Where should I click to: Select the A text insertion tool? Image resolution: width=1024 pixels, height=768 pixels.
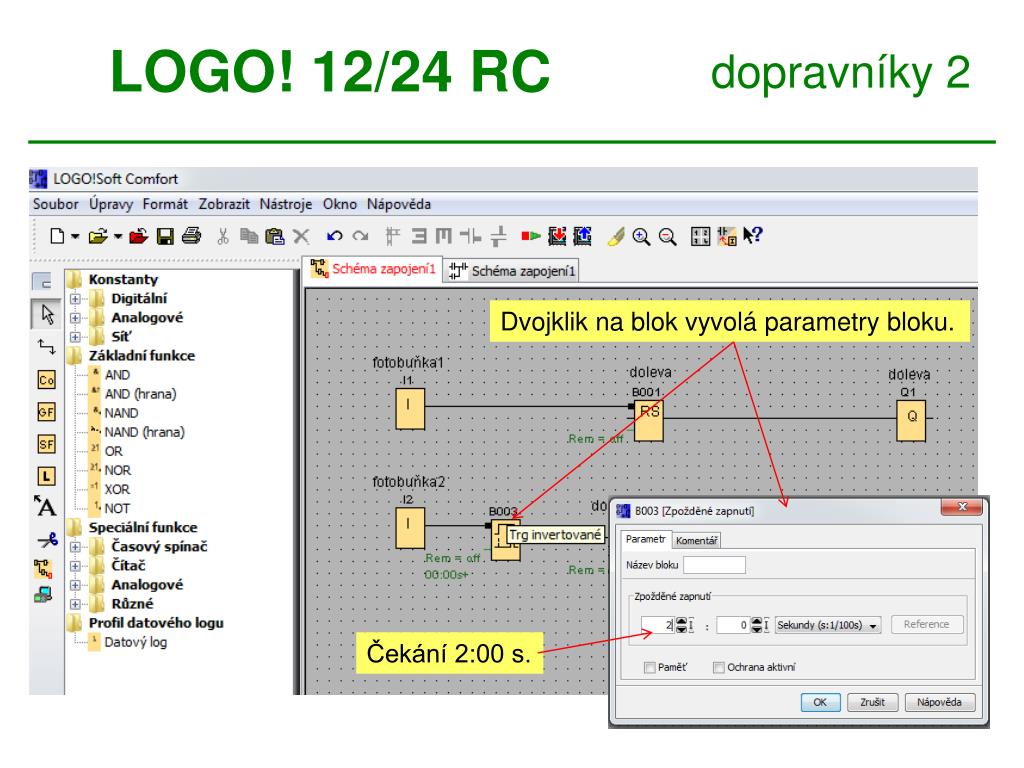(46, 506)
